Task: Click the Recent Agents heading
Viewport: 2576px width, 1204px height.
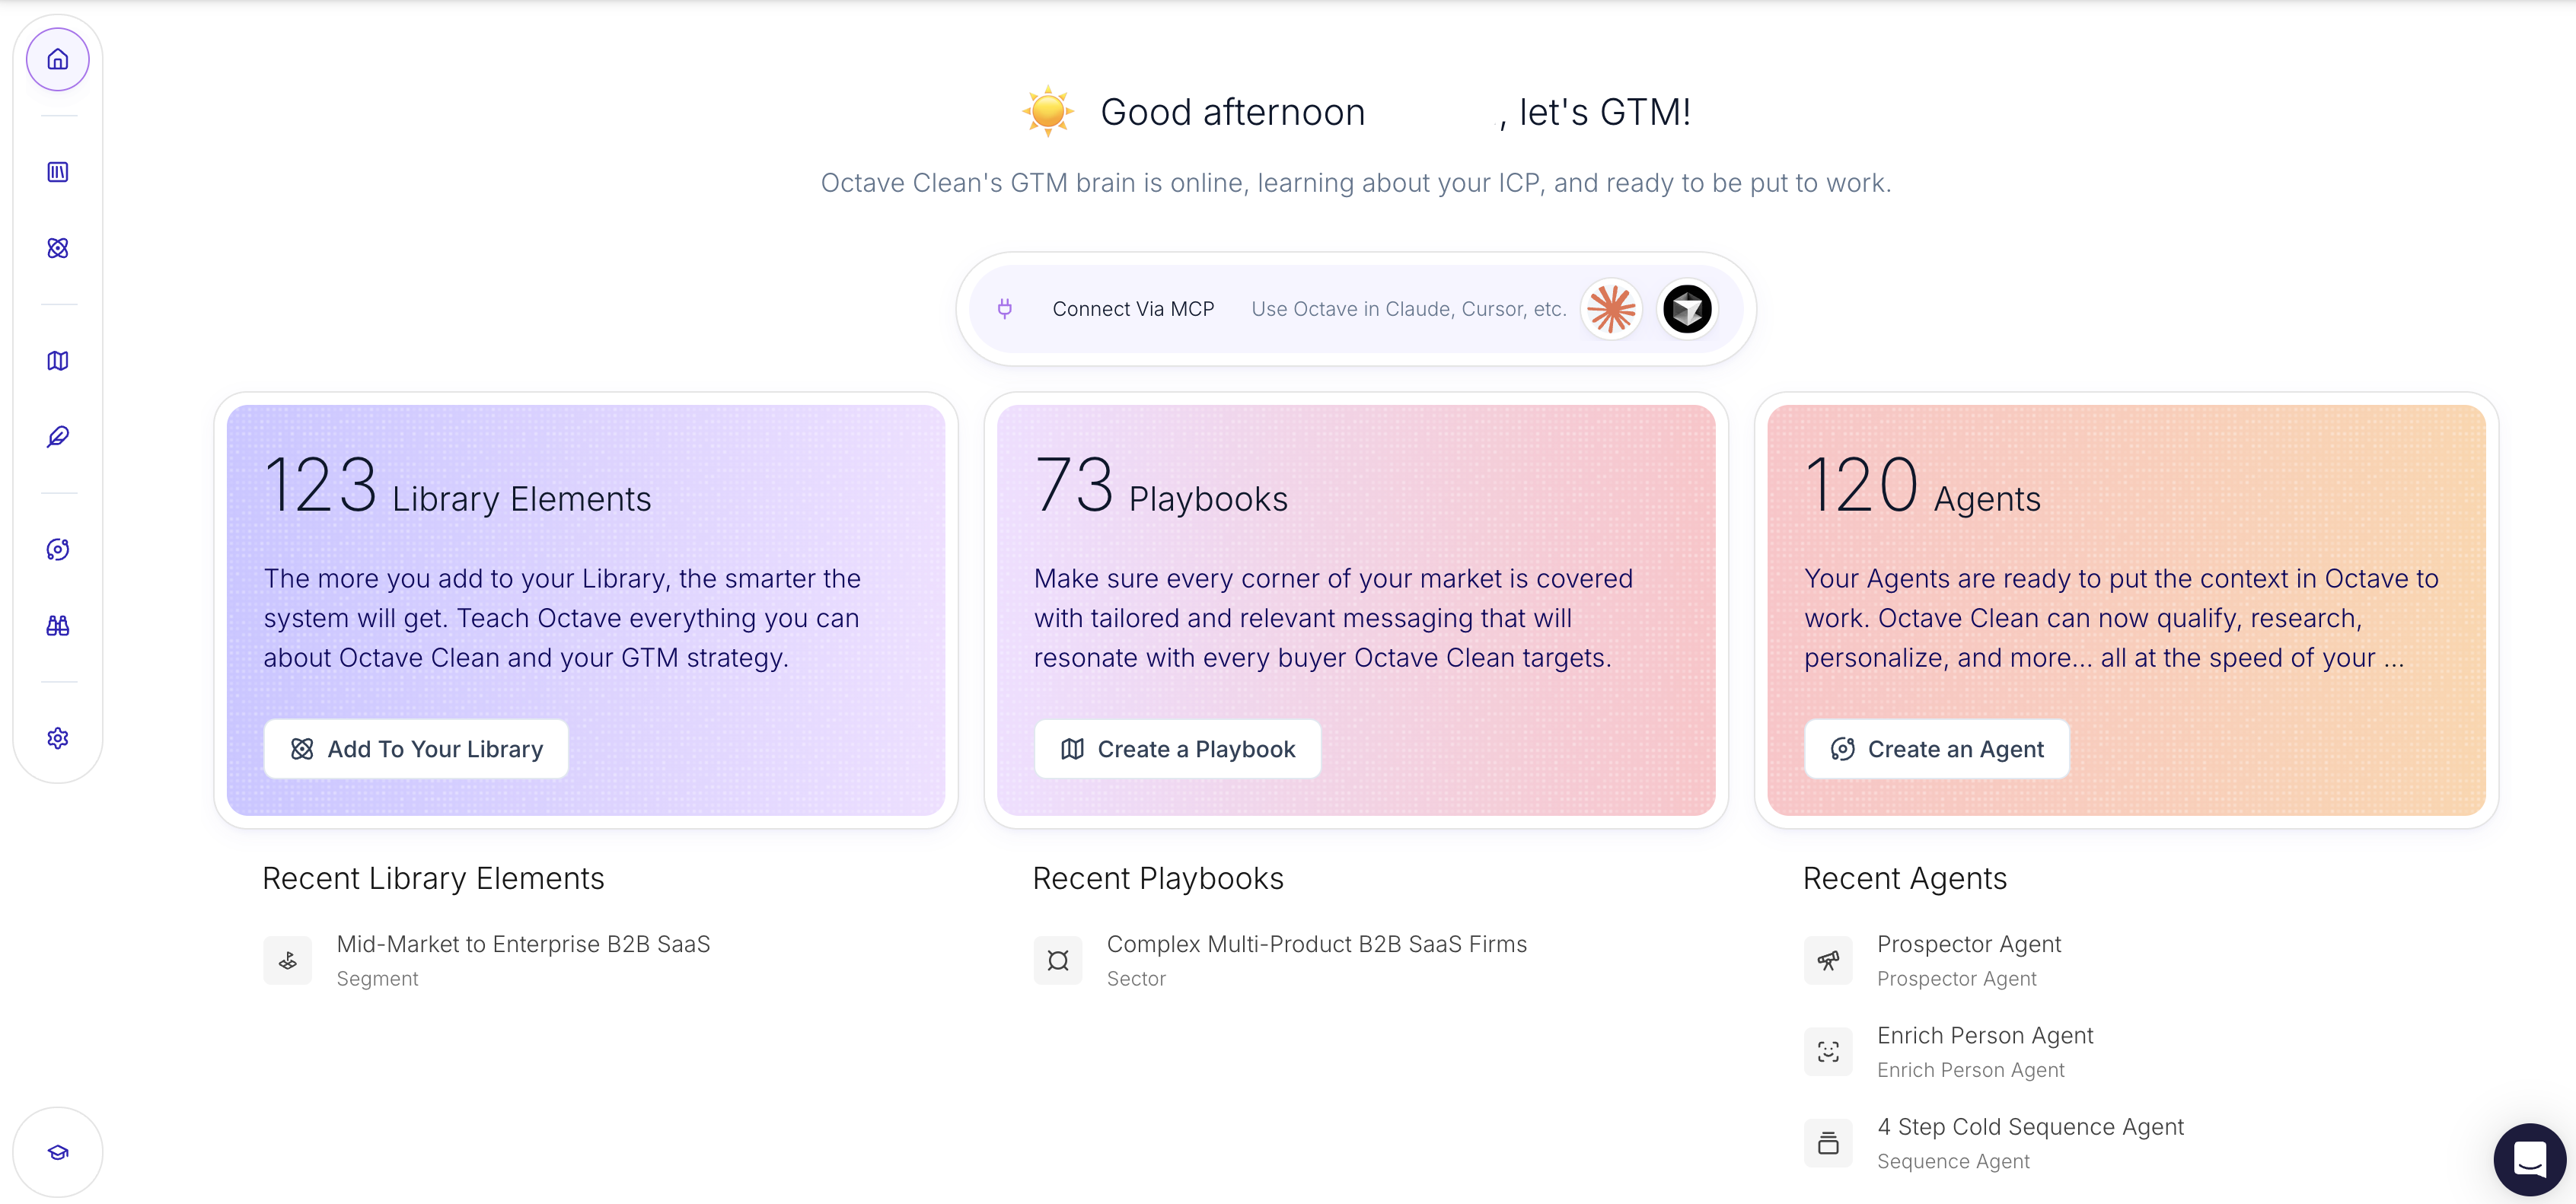Action: pos(1904,878)
